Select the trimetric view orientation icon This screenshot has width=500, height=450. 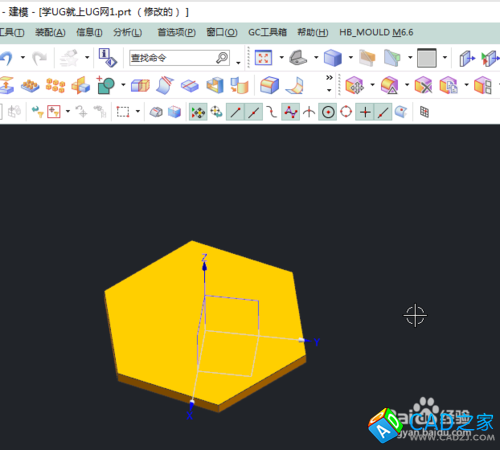pos(298,58)
